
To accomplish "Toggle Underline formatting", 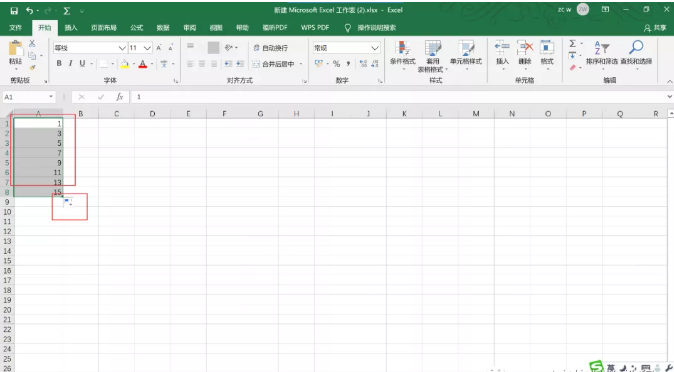I will click(x=82, y=64).
